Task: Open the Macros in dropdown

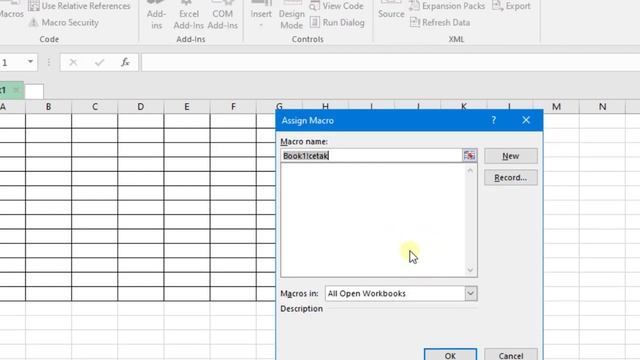Action: click(x=470, y=293)
